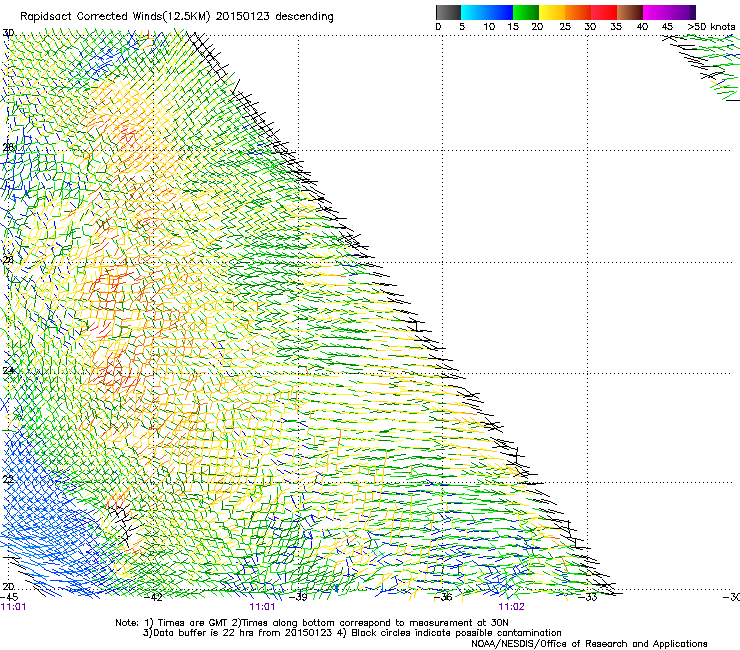The height and width of the screenshot is (650, 740).
Task: Click the longitude label '-45'
Action: tap(9, 597)
